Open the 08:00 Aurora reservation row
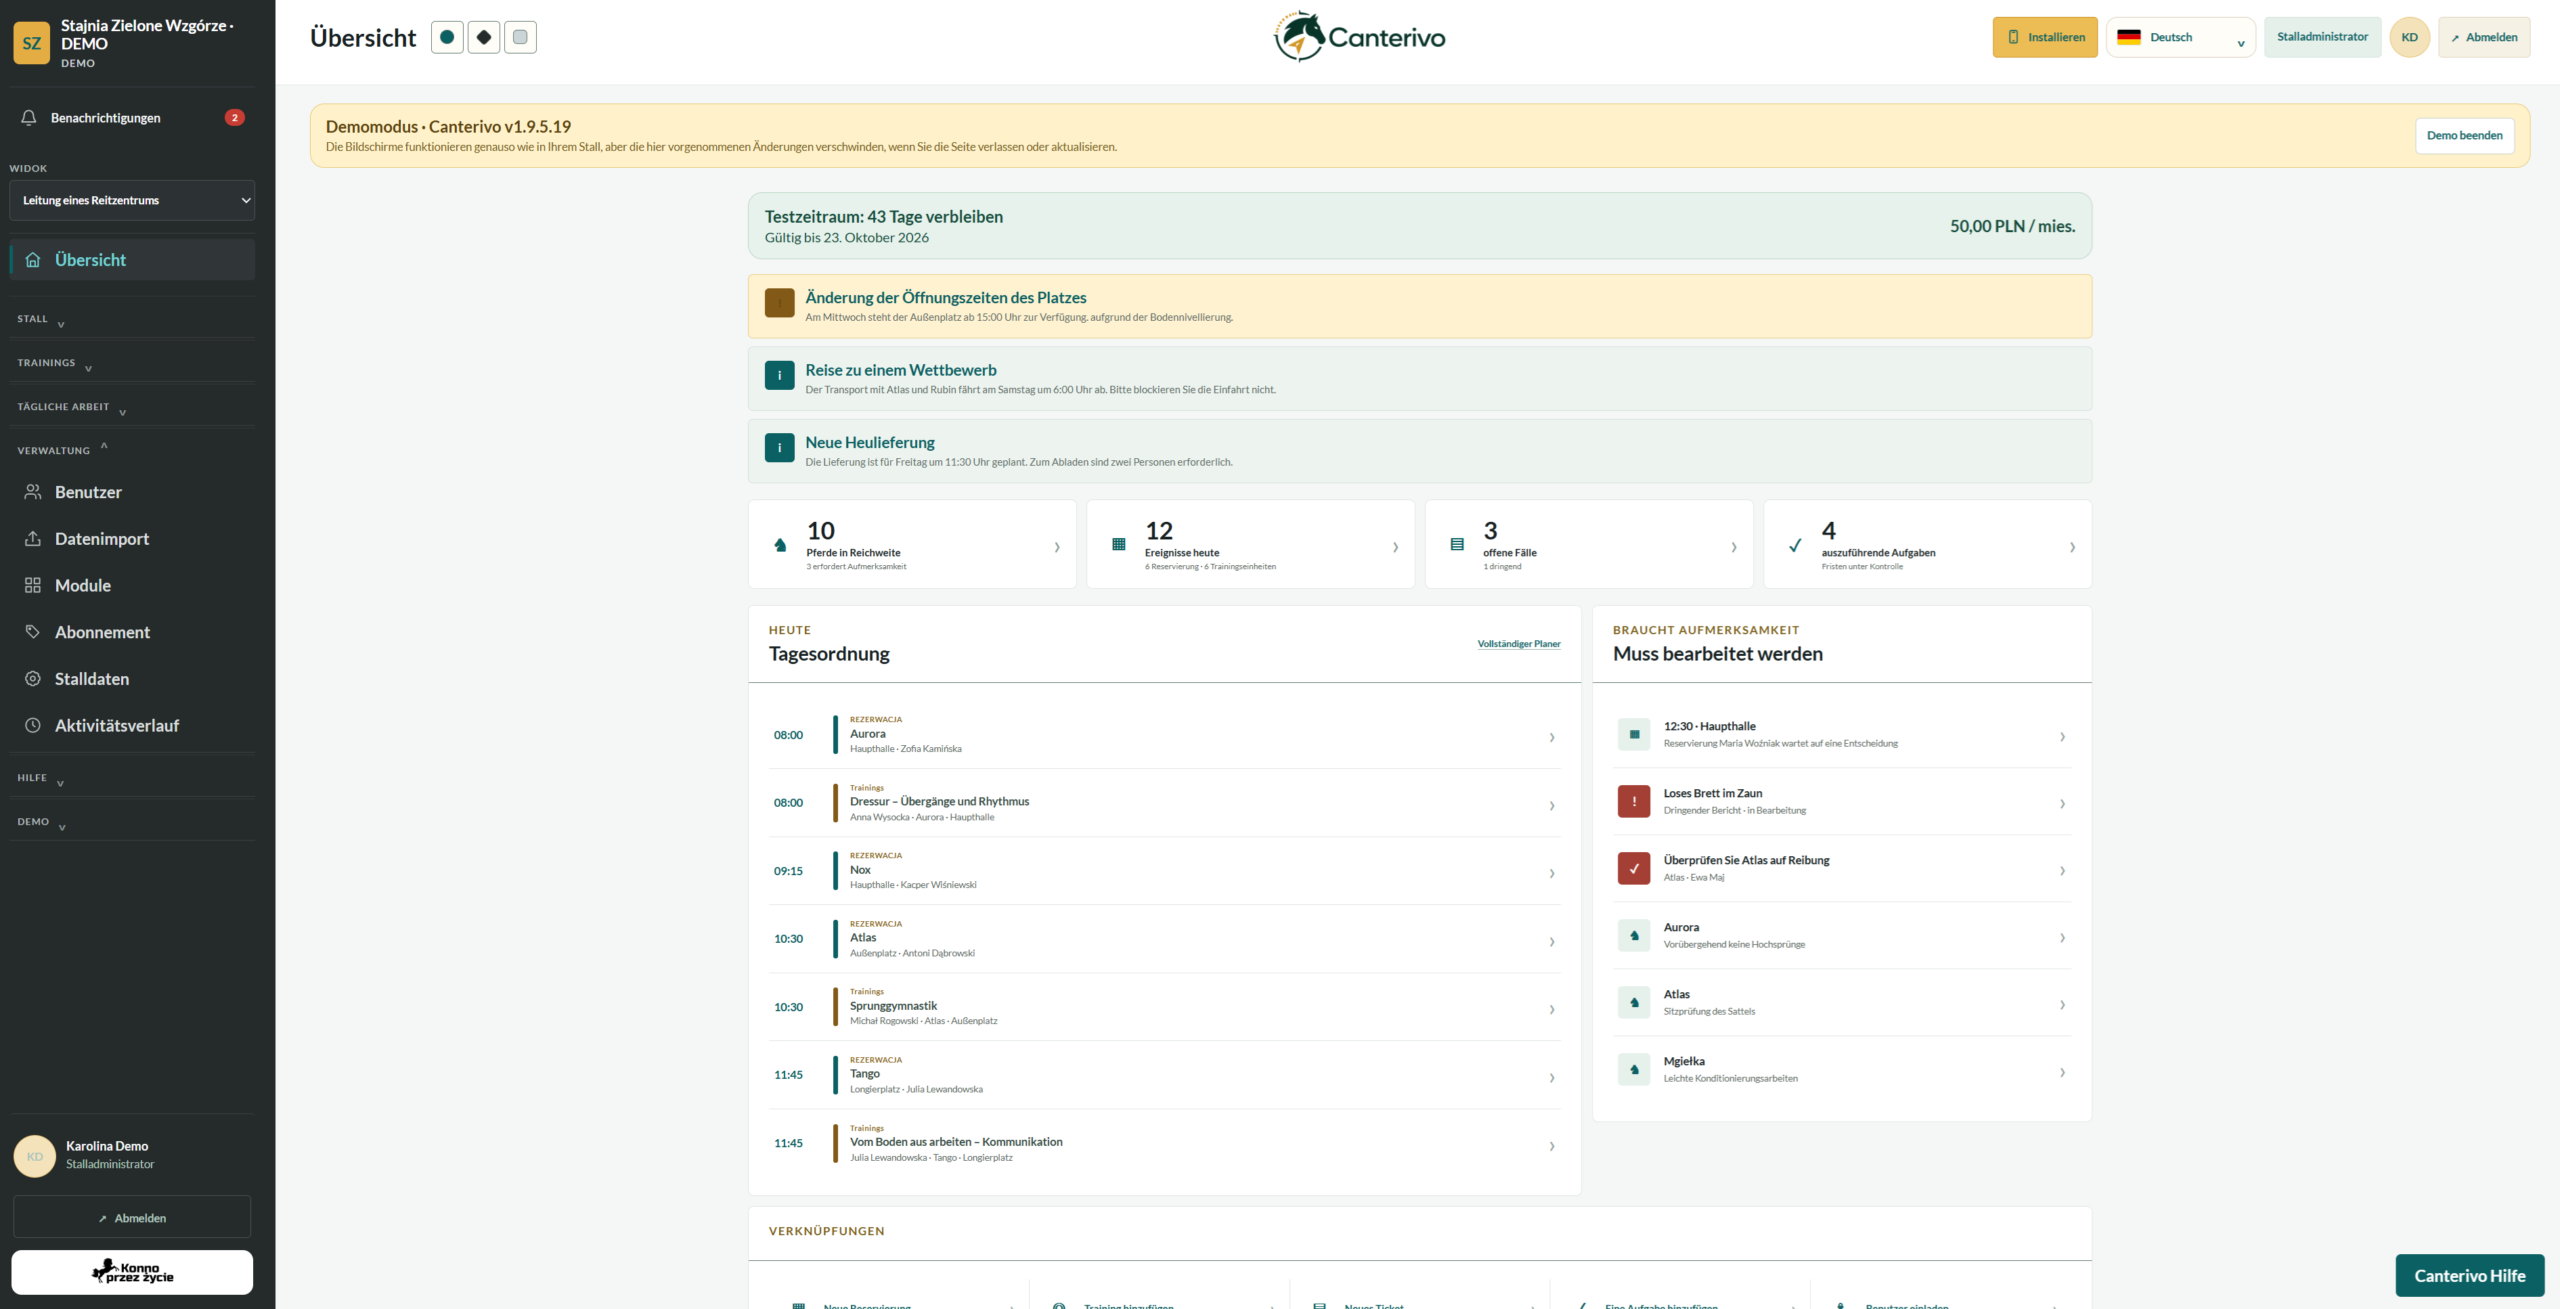The width and height of the screenshot is (2560, 1309). point(1164,735)
